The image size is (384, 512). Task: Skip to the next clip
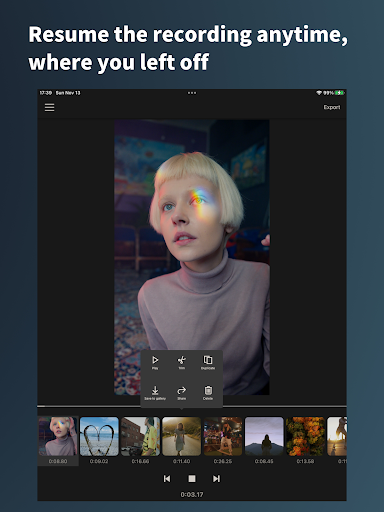tap(216, 479)
